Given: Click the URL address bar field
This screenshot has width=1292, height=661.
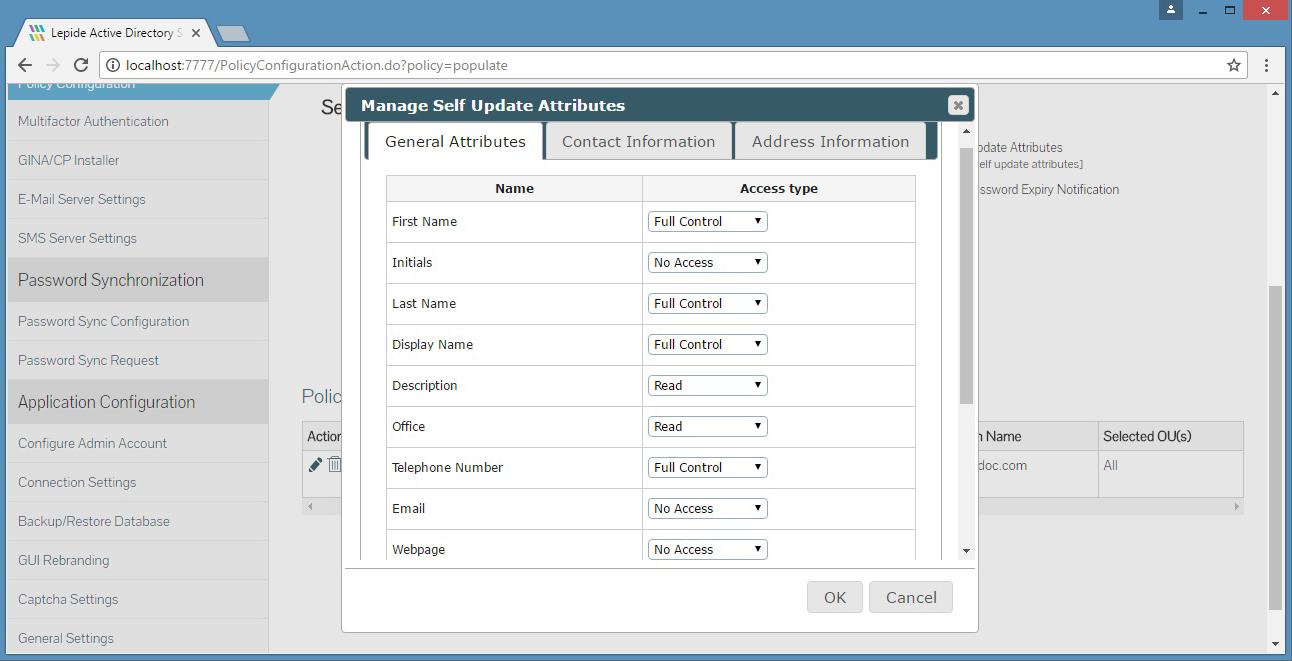Looking at the screenshot, I should point(660,65).
